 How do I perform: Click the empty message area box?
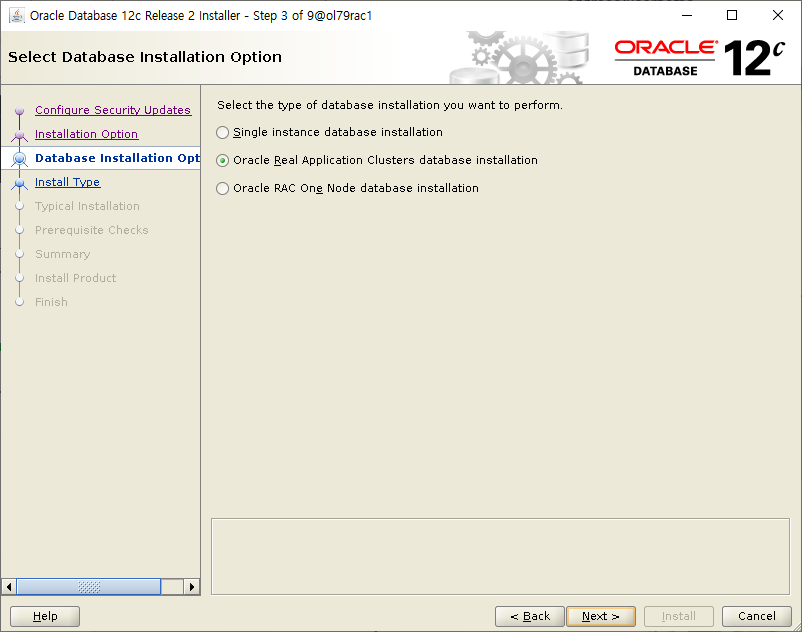tap(500, 556)
